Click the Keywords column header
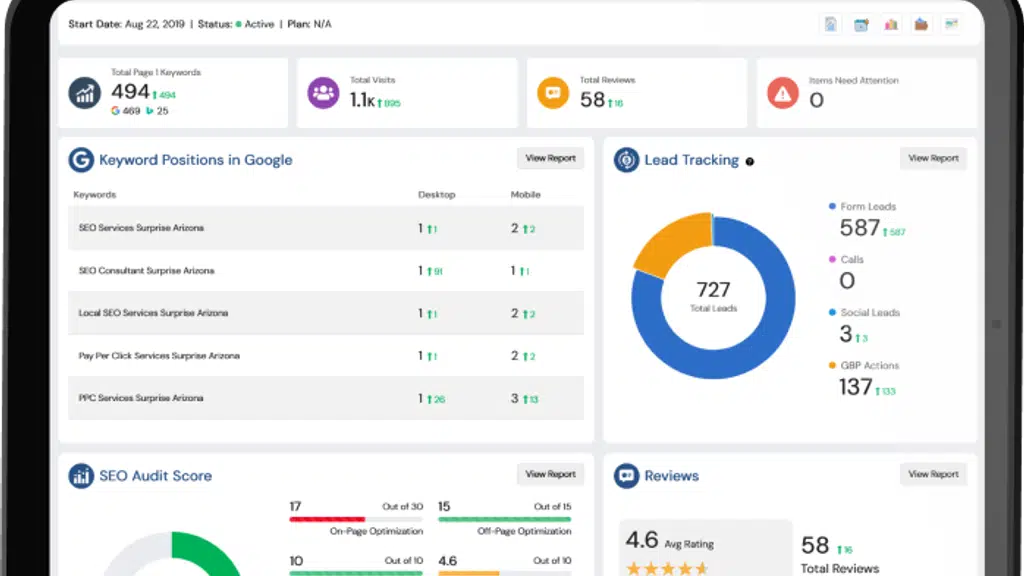The height and width of the screenshot is (576, 1024). tap(95, 195)
